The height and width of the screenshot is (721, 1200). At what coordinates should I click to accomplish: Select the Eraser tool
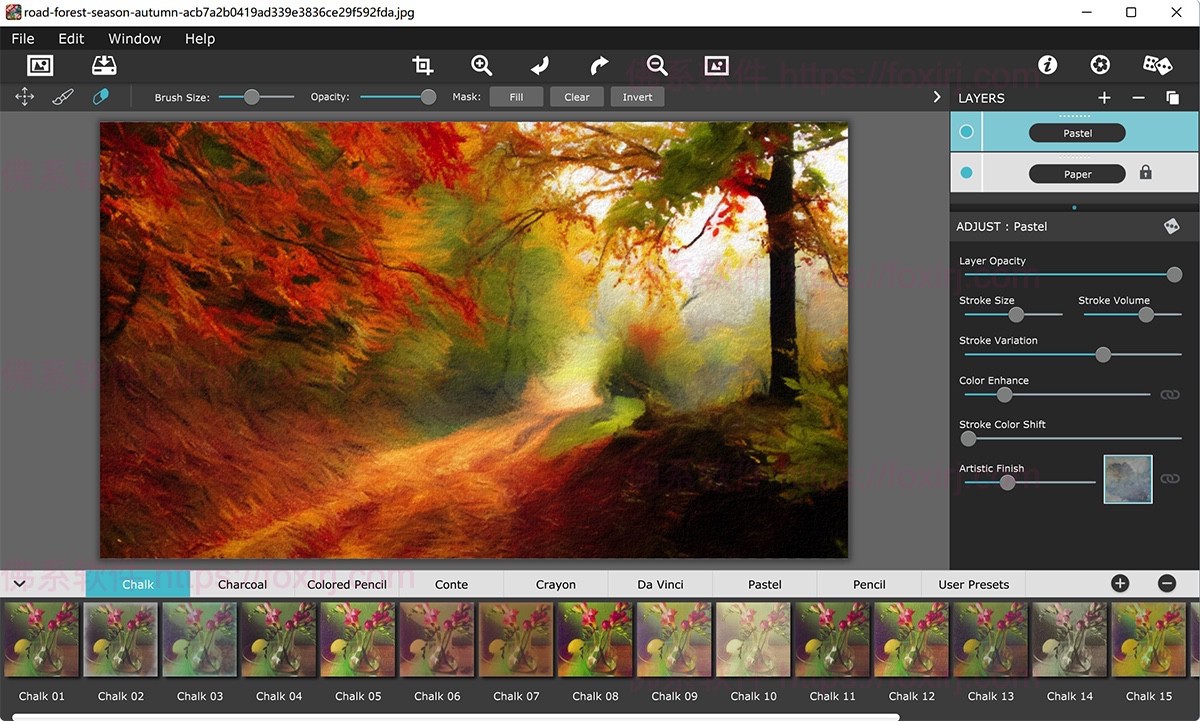coord(100,96)
